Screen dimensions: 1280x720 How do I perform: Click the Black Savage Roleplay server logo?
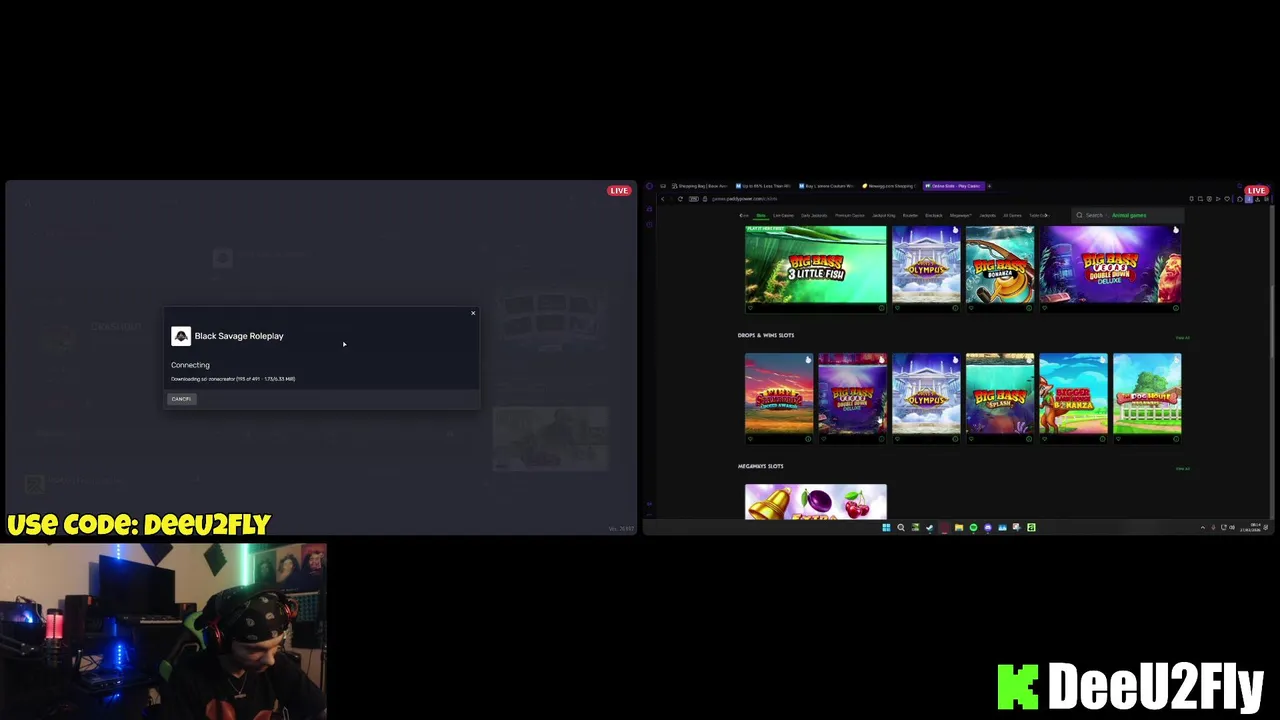(x=181, y=336)
